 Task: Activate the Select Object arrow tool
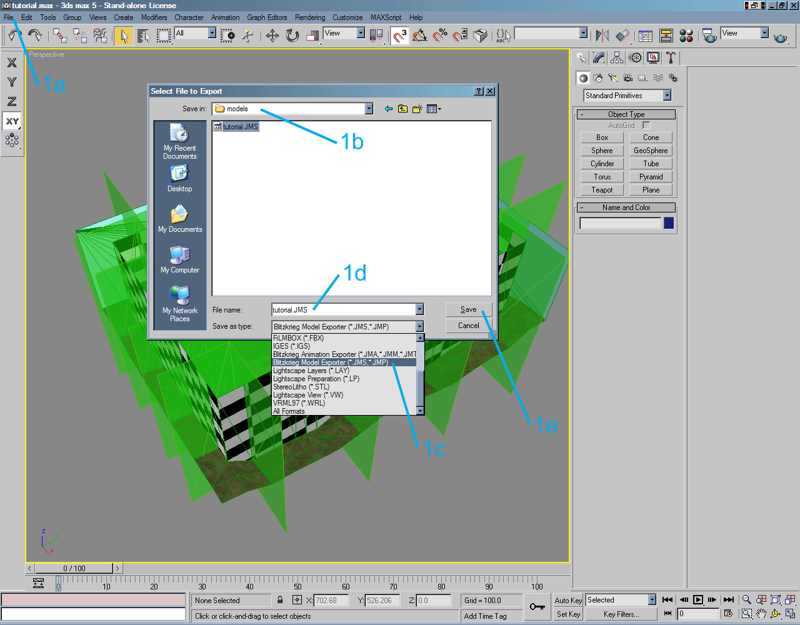(x=123, y=35)
